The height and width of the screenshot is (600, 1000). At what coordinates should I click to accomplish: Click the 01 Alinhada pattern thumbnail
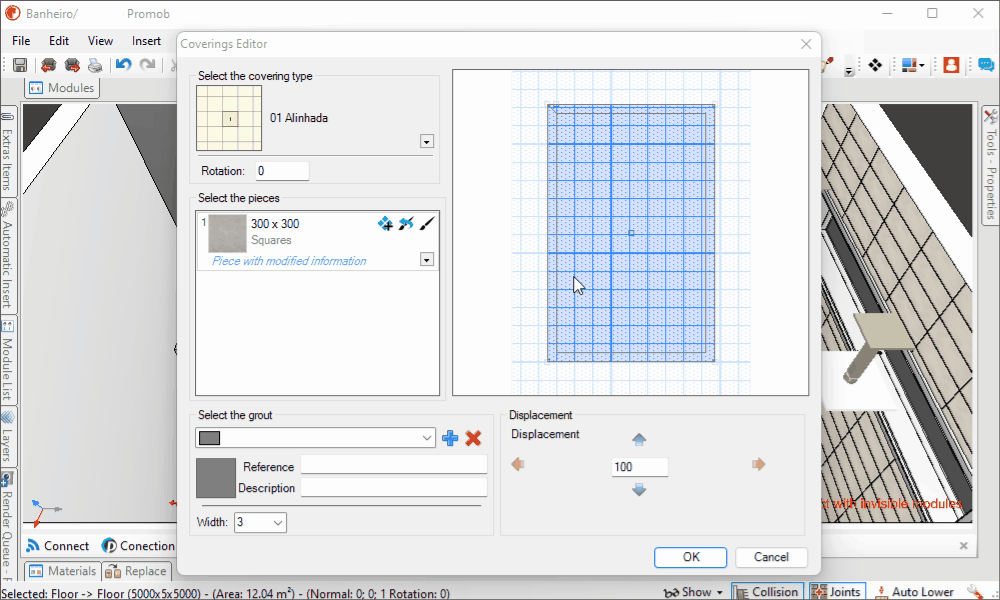click(x=229, y=118)
